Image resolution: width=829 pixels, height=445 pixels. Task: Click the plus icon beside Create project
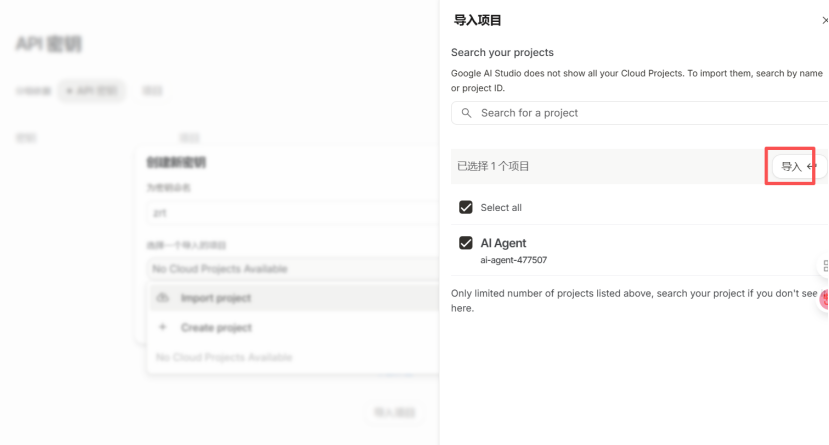pyautogui.click(x=164, y=327)
